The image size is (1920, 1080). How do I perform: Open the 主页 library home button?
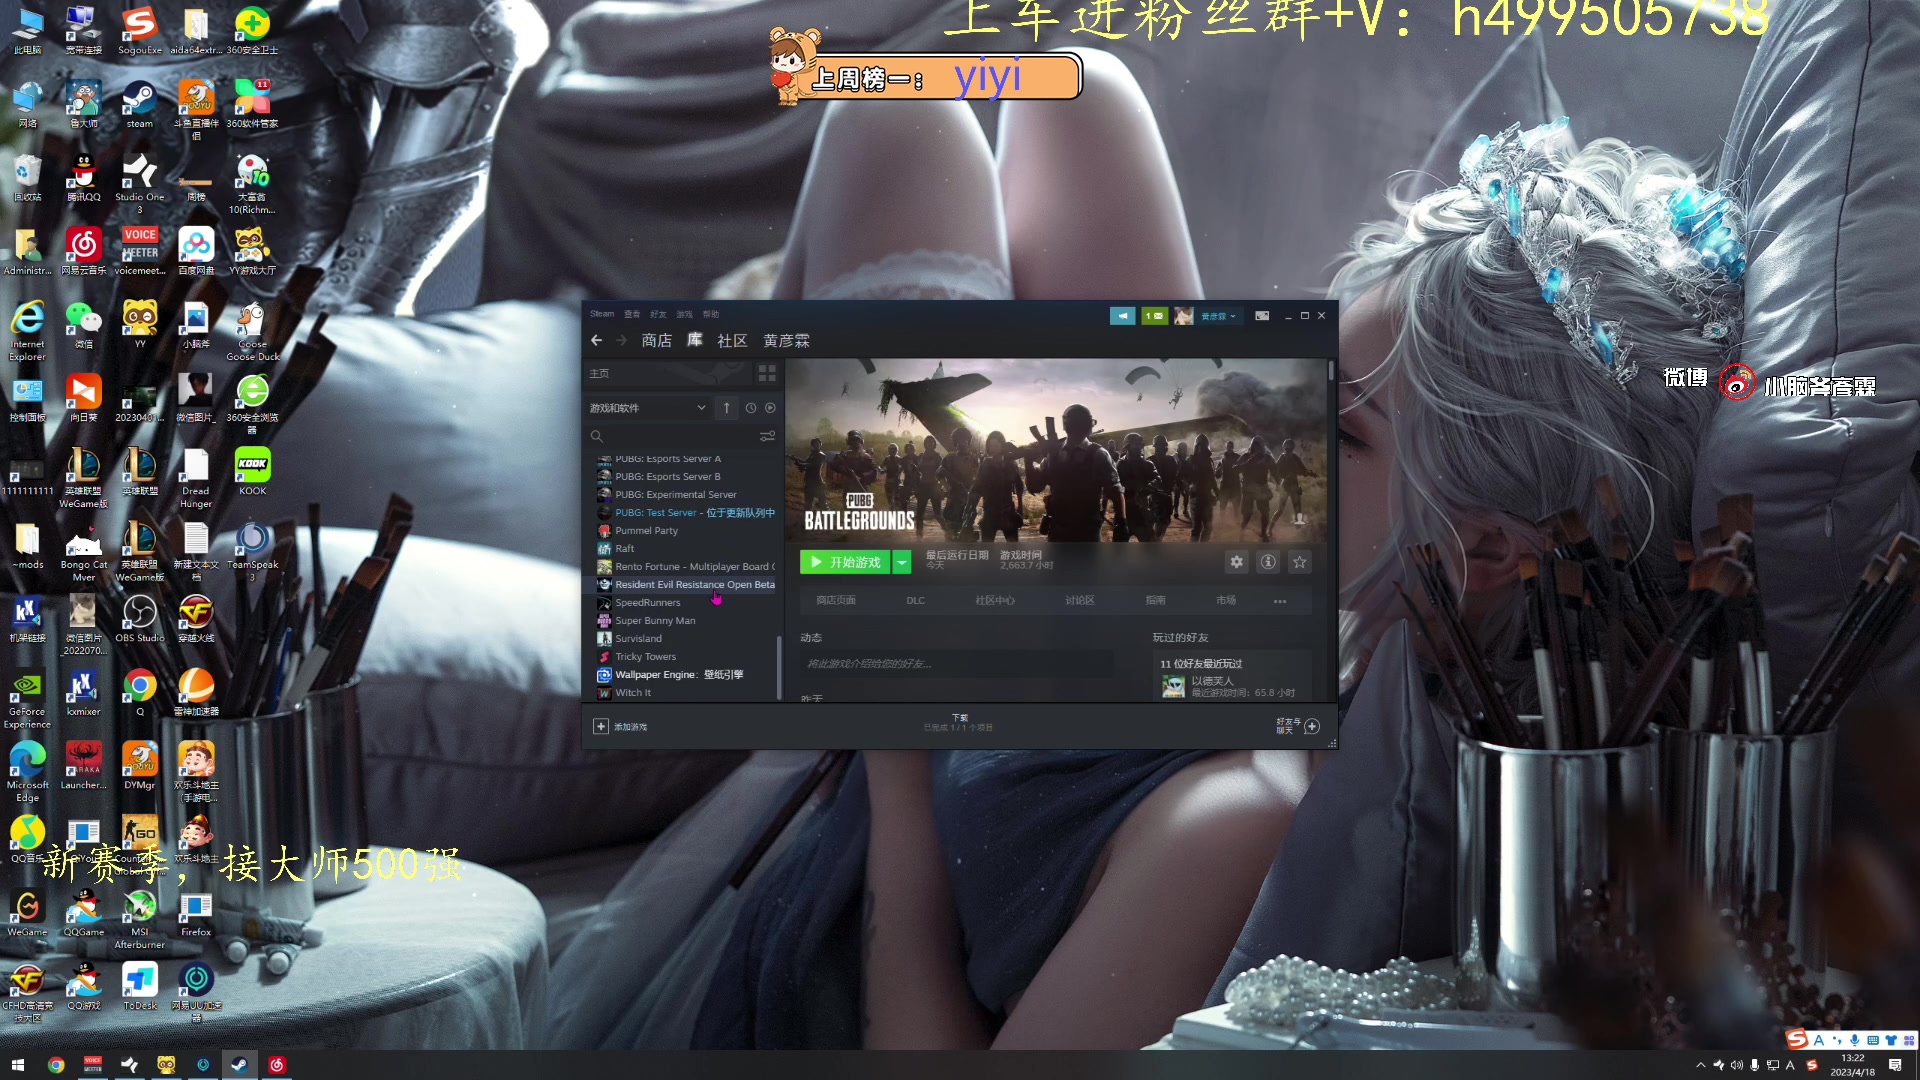click(667, 373)
